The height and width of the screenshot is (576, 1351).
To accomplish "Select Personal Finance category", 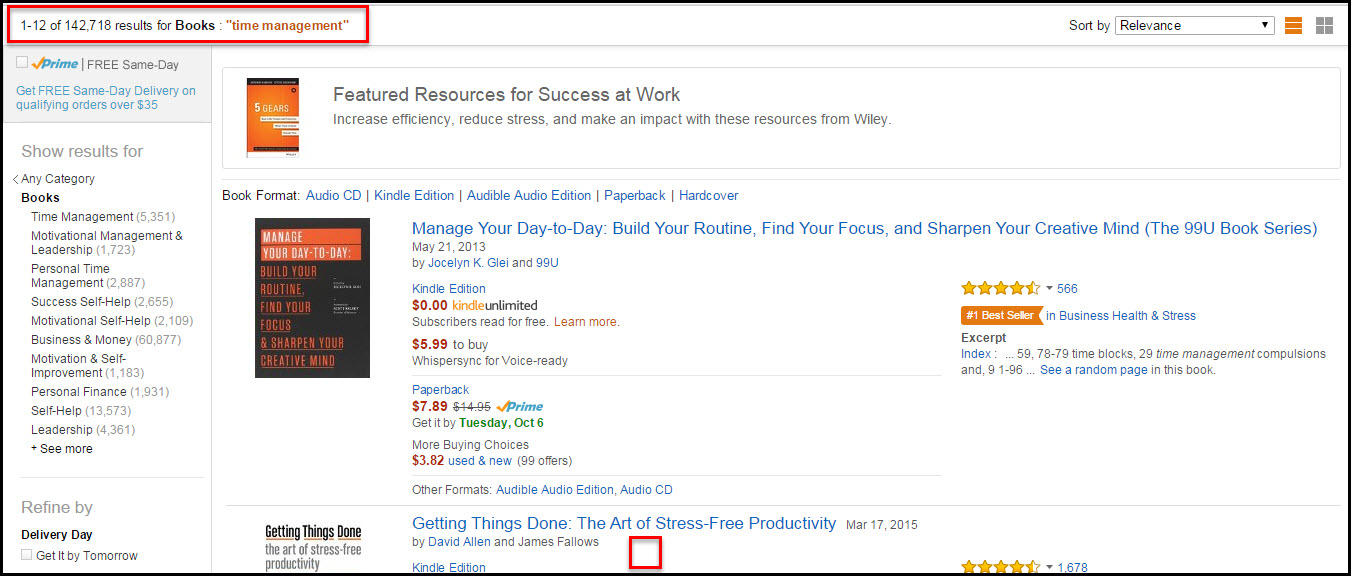I will pos(79,392).
